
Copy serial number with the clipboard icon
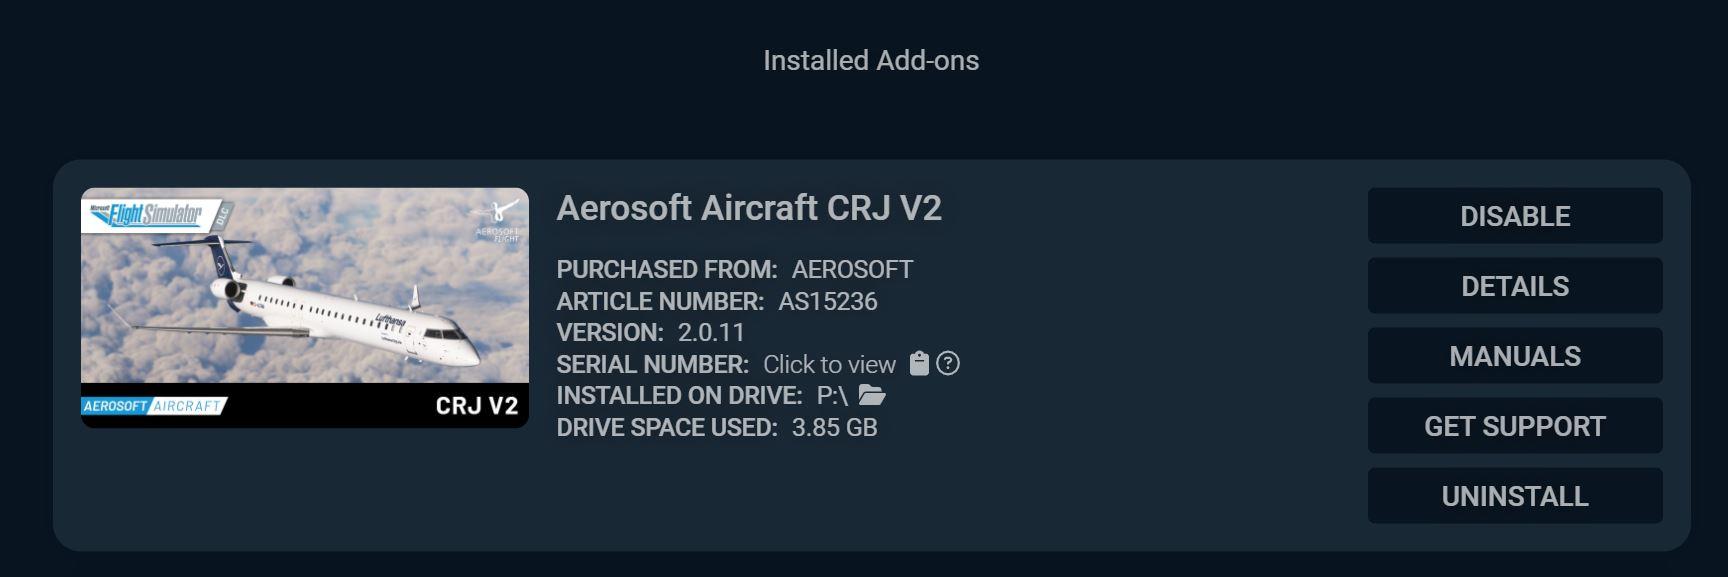[x=919, y=363]
